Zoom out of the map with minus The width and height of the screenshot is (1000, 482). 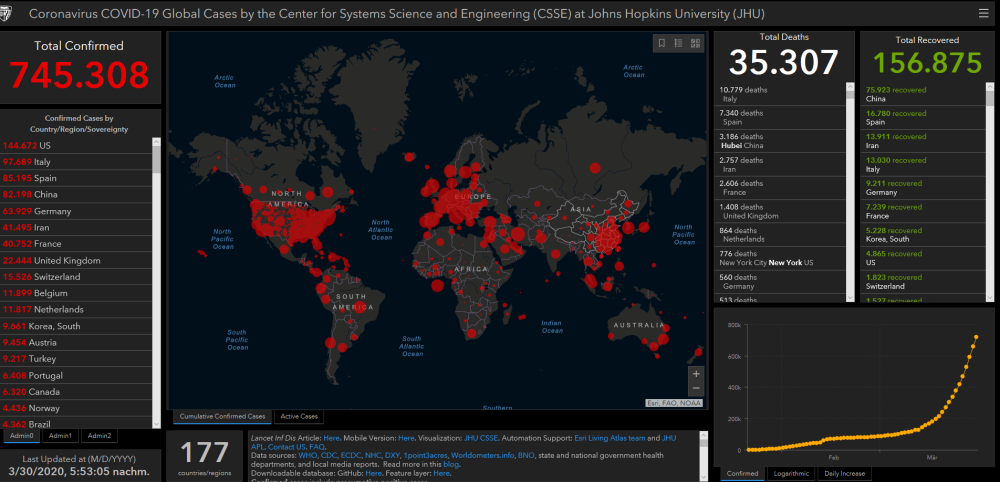click(x=696, y=388)
